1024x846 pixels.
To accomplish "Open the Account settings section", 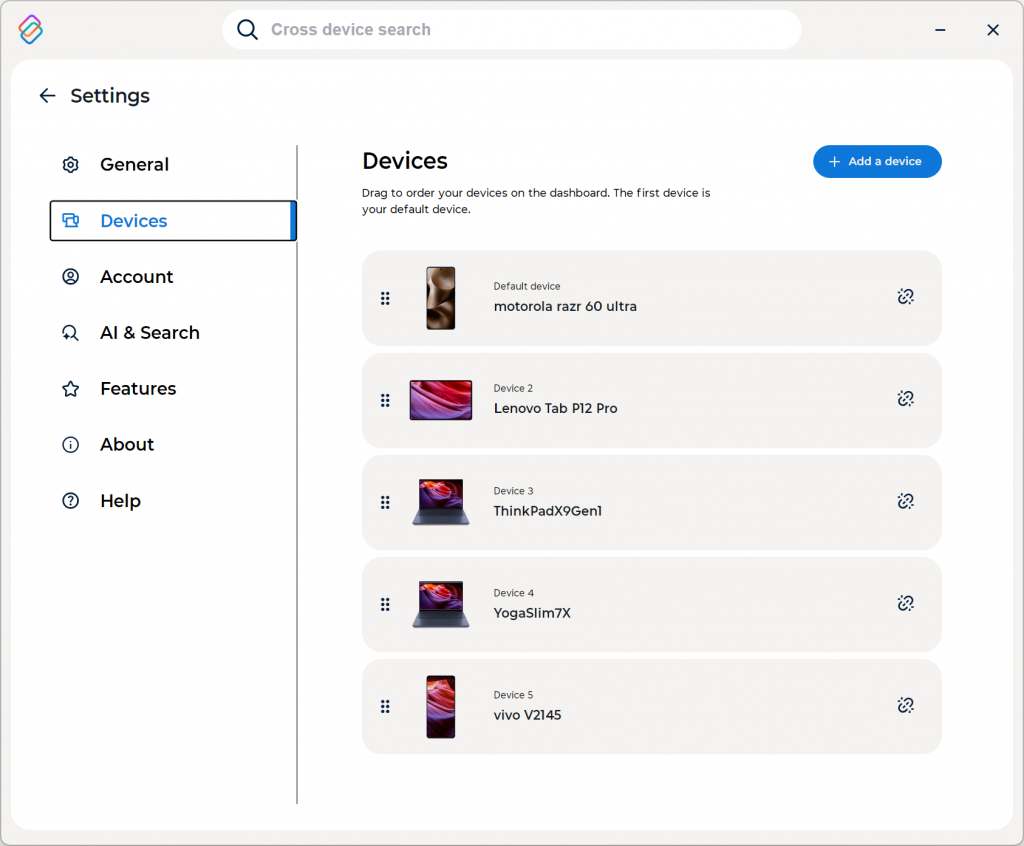I will point(136,277).
